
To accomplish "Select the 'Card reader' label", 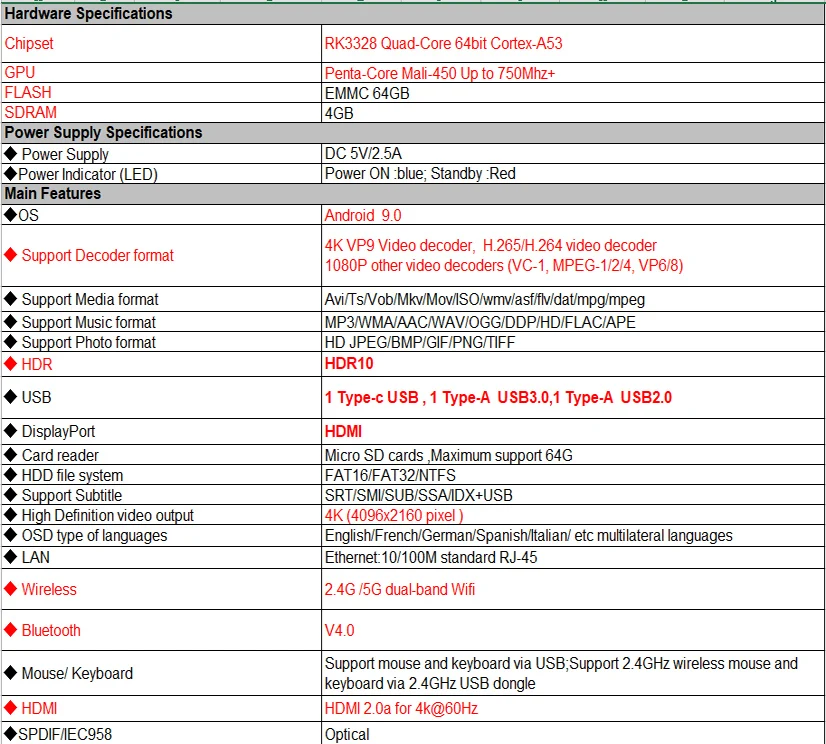I will pos(161,455).
